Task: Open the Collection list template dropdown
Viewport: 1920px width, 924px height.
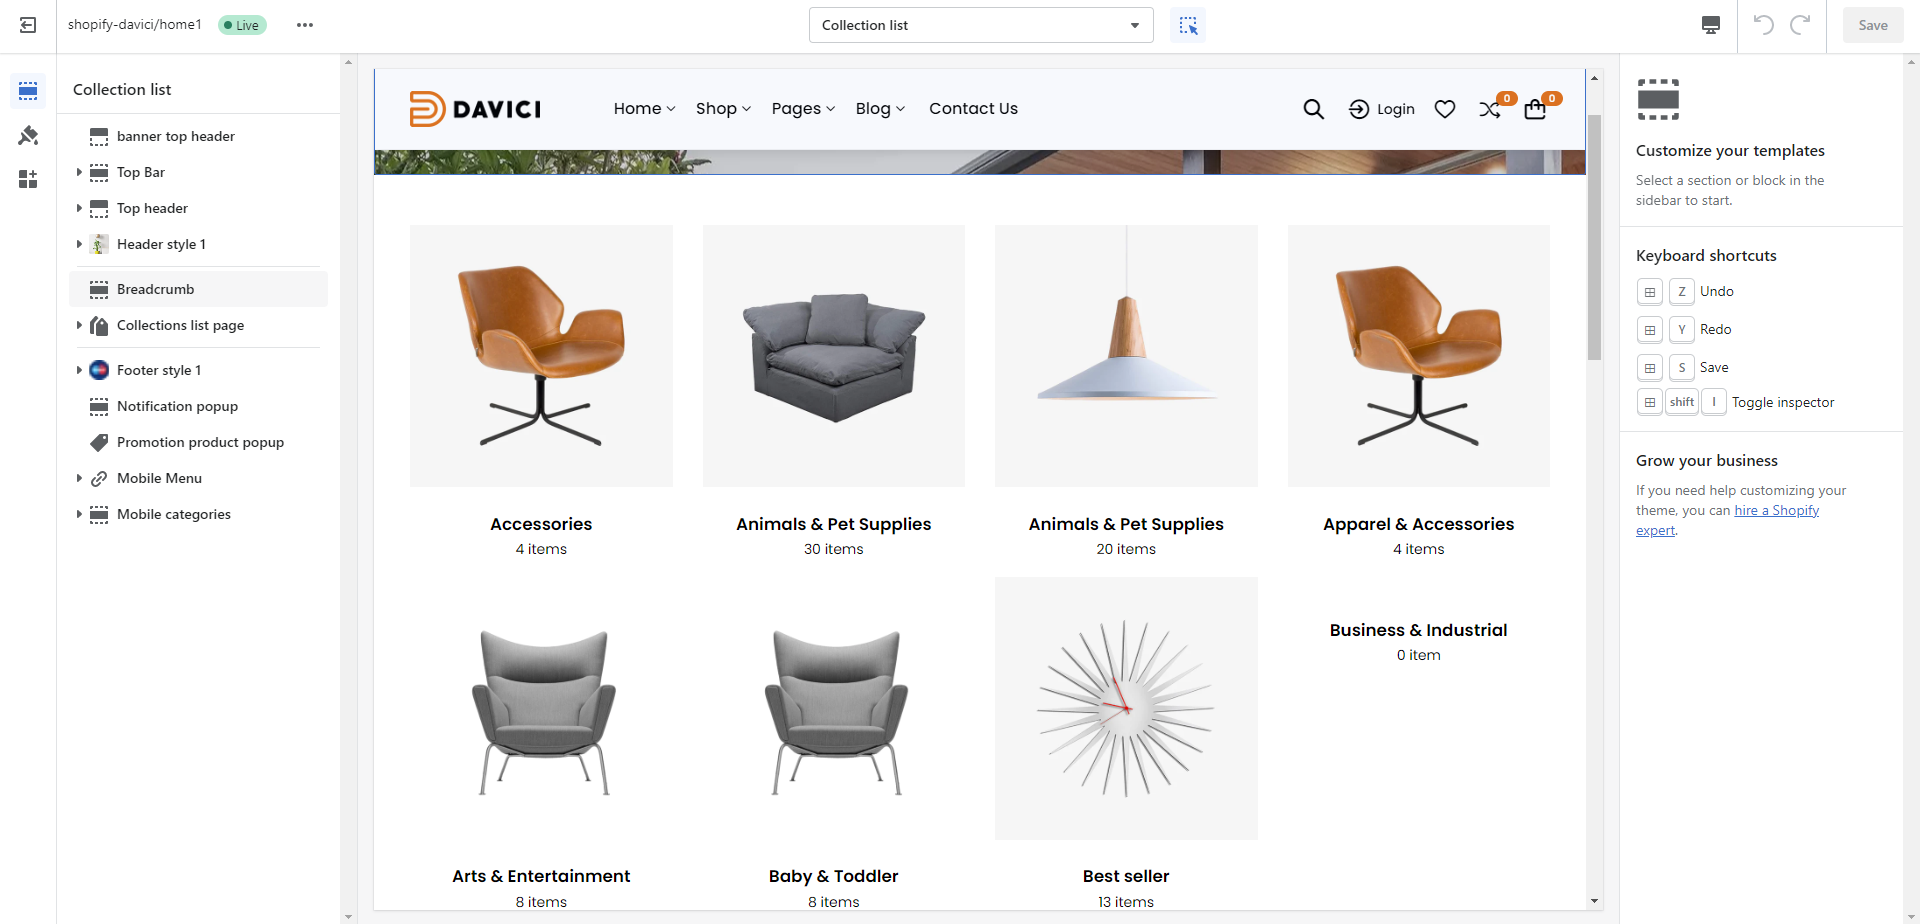Action: 980,25
